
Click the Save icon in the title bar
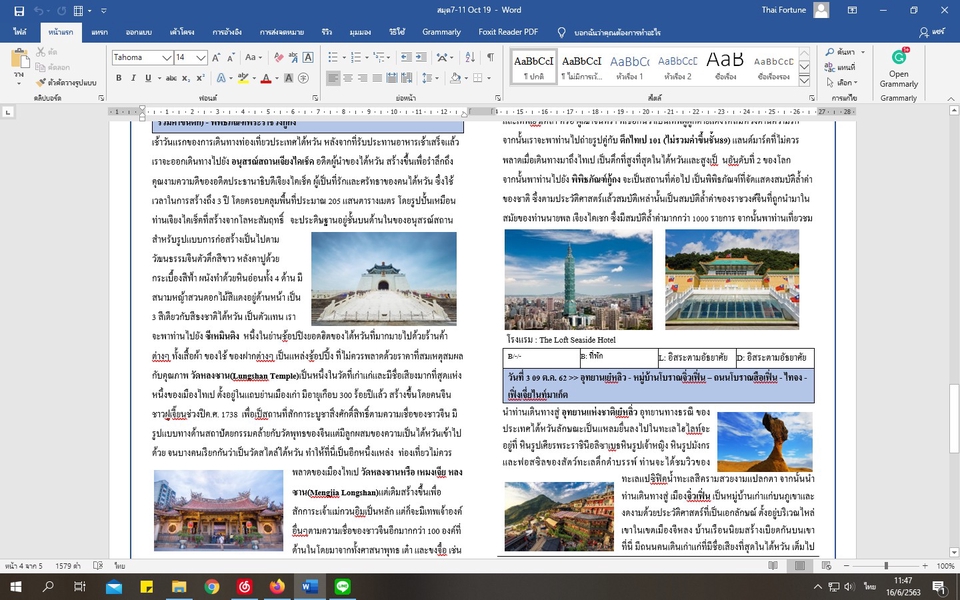19,10
